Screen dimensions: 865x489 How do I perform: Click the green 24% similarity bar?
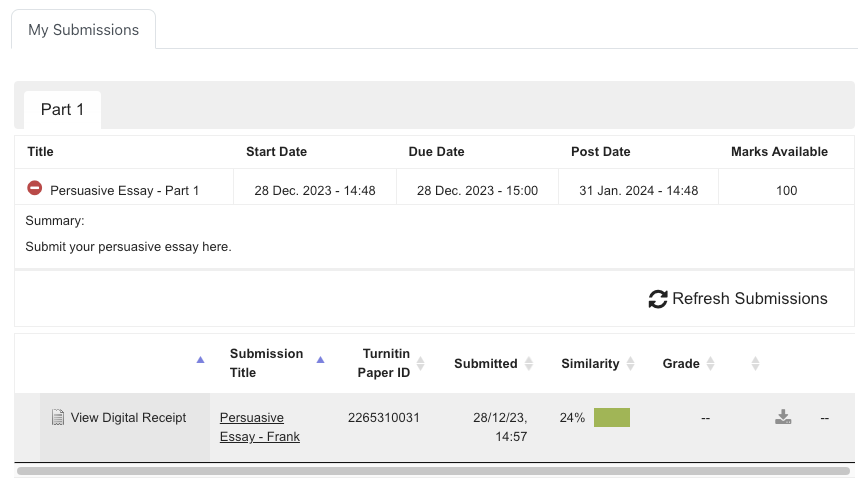coord(611,418)
